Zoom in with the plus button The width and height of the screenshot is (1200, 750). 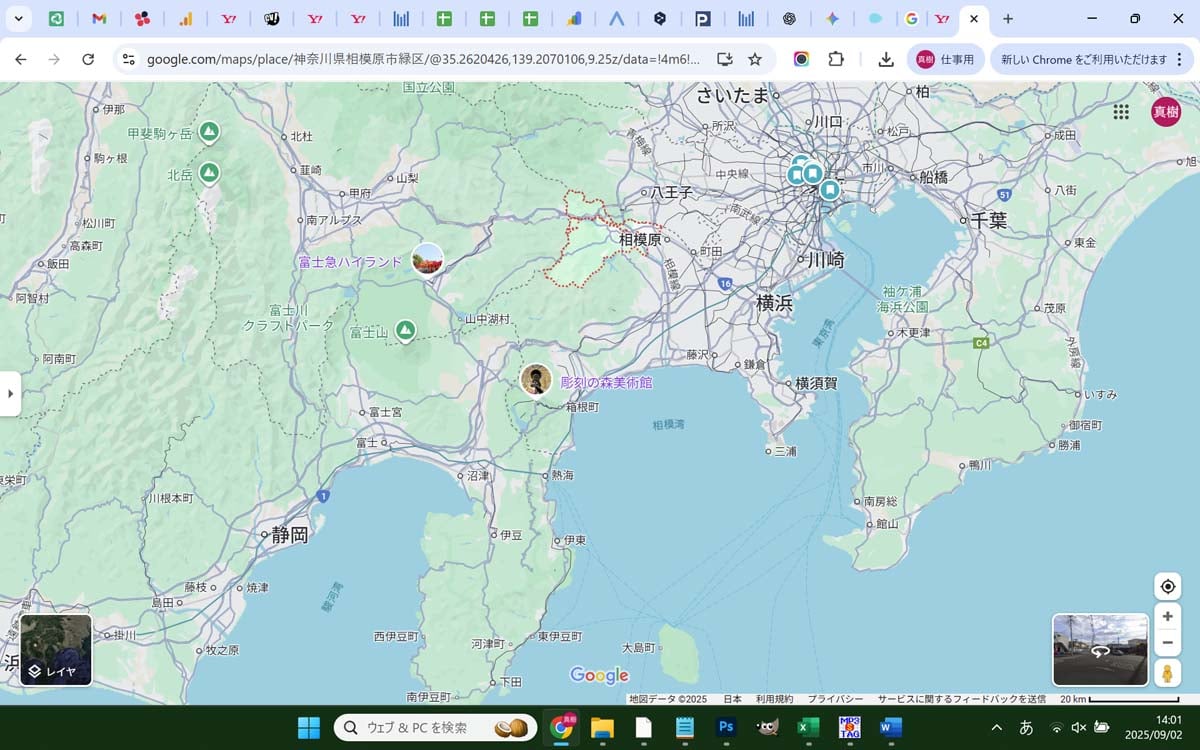[1167, 616]
